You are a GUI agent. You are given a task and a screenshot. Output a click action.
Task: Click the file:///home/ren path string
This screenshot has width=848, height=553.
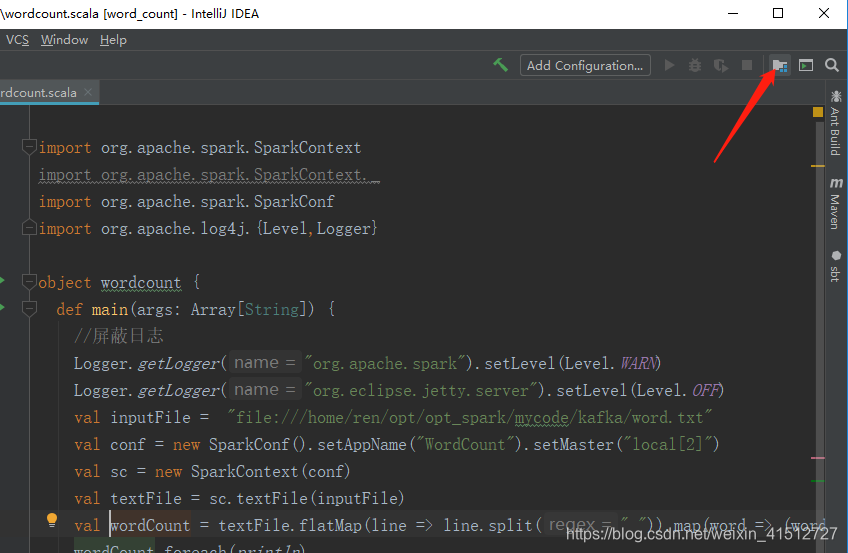469,417
